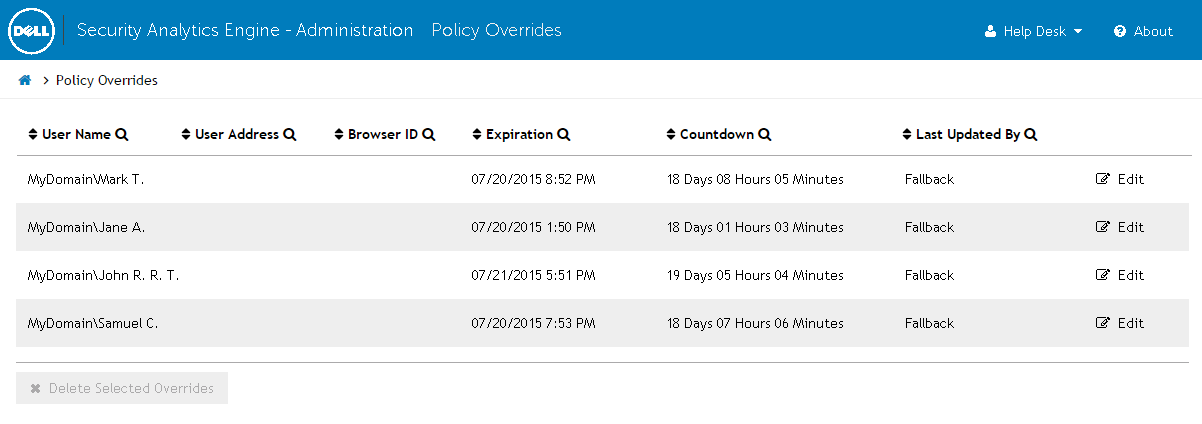Open the Expiration column search icon
1202x424 pixels.
(564, 134)
